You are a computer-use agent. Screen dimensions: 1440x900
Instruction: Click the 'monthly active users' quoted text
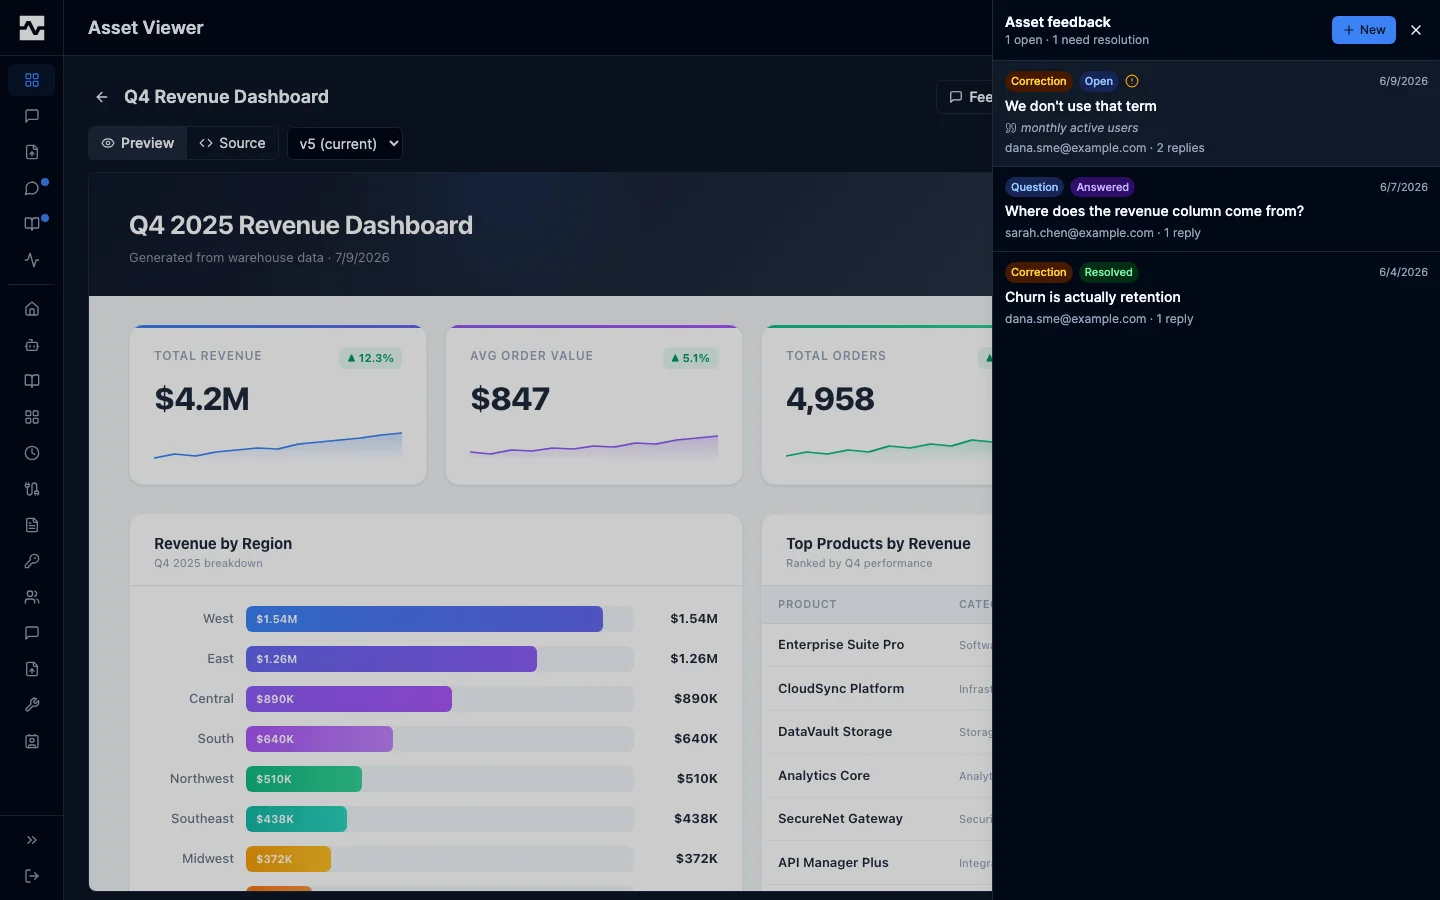pos(1079,128)
